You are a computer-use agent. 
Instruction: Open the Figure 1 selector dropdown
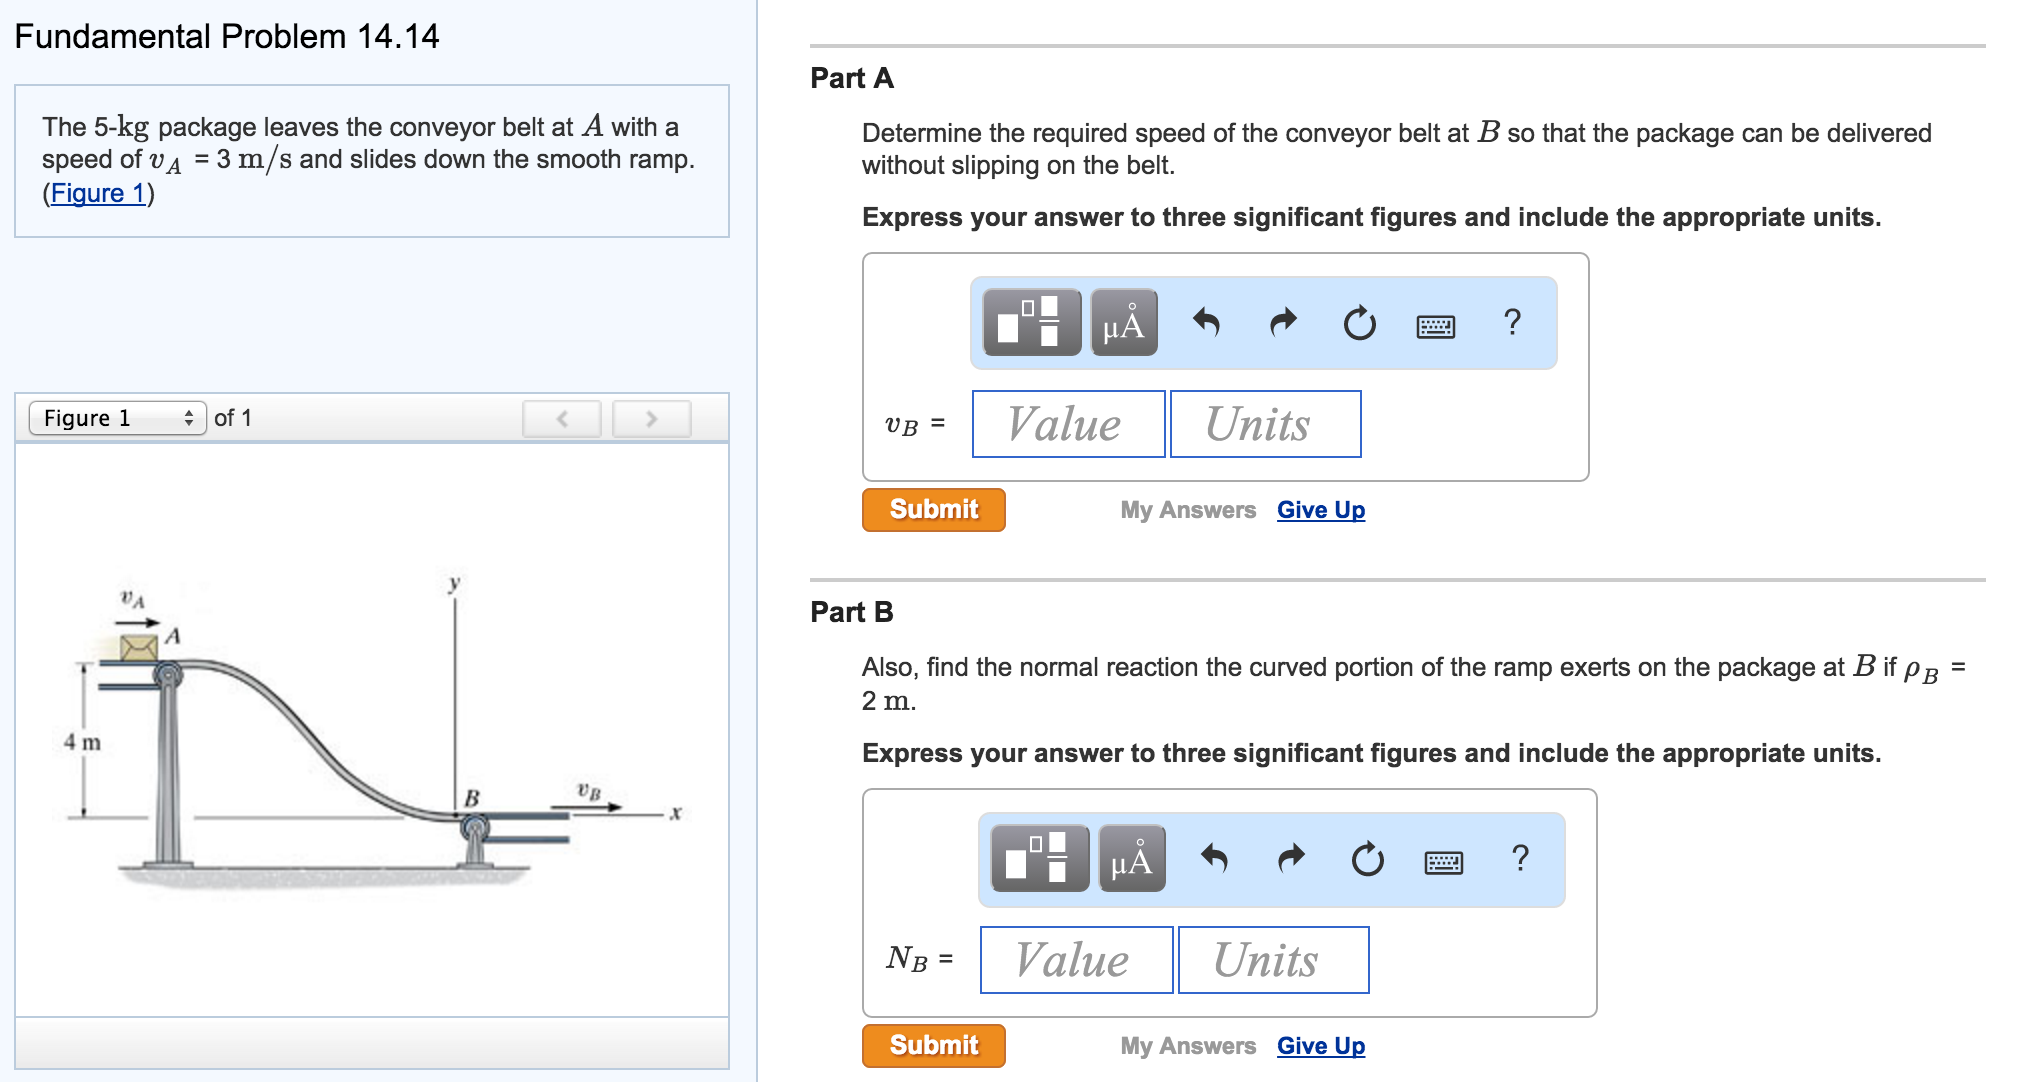pos(117,418)
